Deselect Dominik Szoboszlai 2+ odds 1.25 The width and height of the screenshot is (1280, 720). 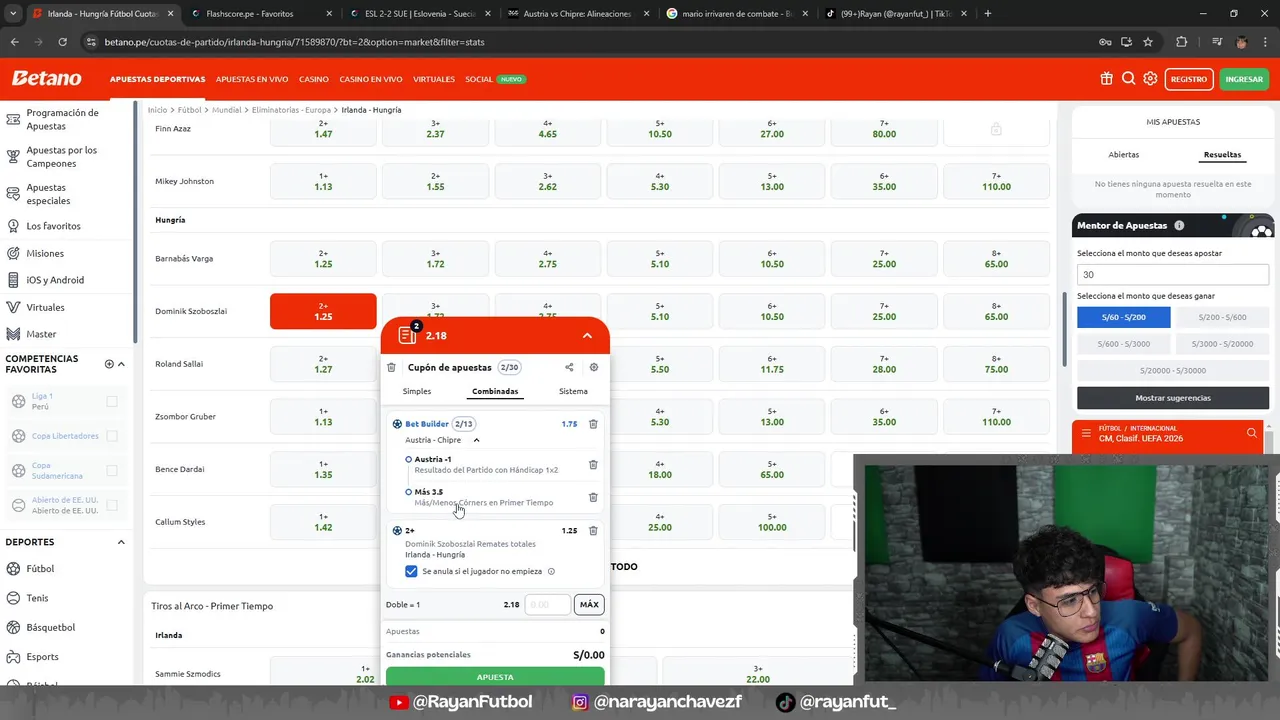coord(323,311)
